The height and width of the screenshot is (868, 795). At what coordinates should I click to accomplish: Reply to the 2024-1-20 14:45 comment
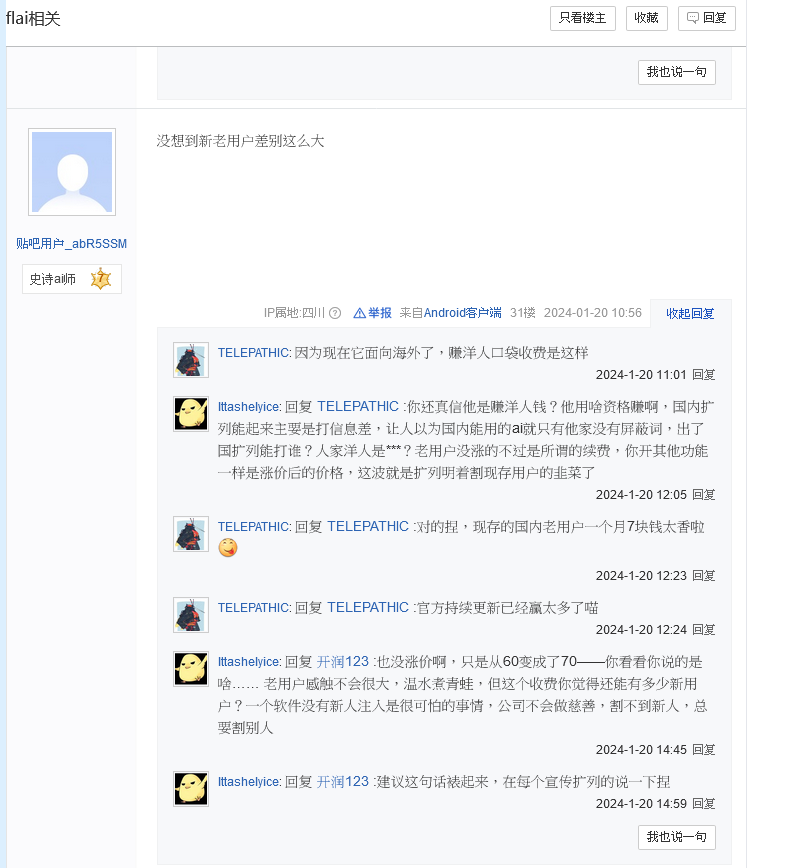(704, 750)
